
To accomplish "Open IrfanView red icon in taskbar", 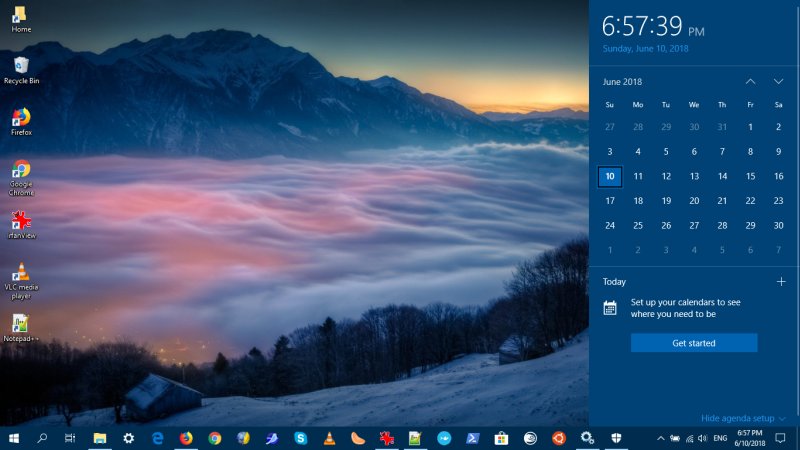I will point(387,438).
